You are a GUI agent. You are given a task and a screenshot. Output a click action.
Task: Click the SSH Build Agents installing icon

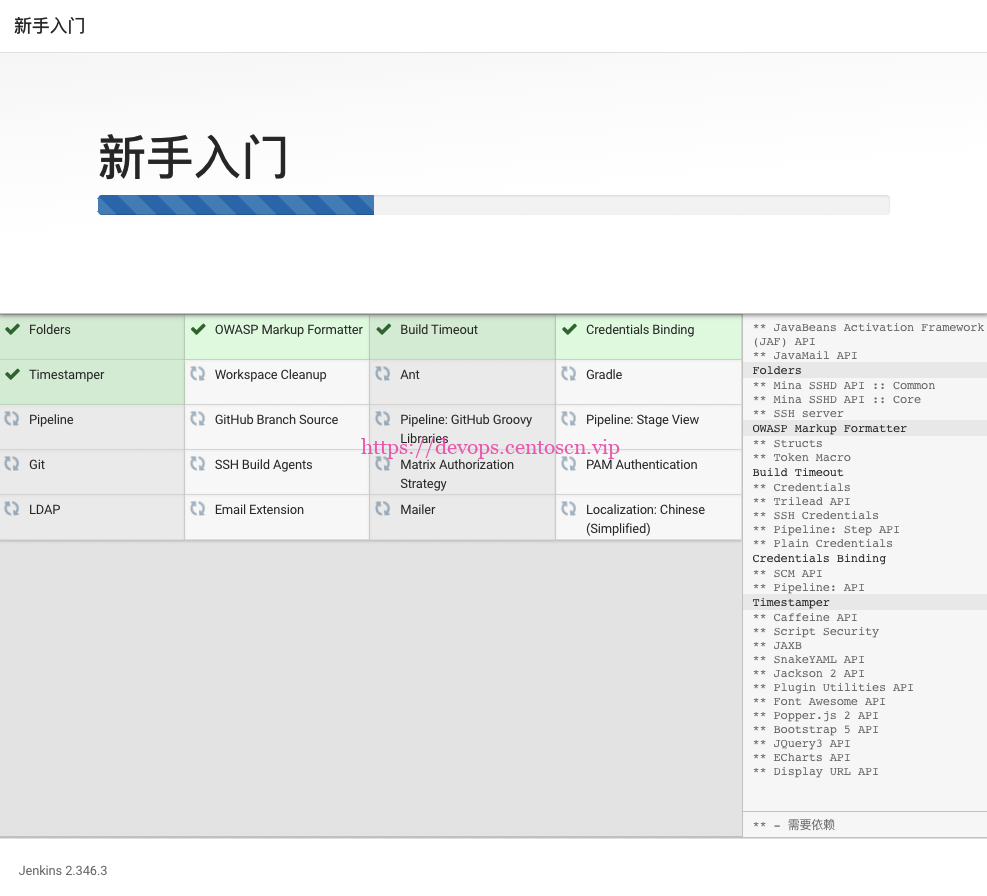pyautogui.click(x=198, y=465)
